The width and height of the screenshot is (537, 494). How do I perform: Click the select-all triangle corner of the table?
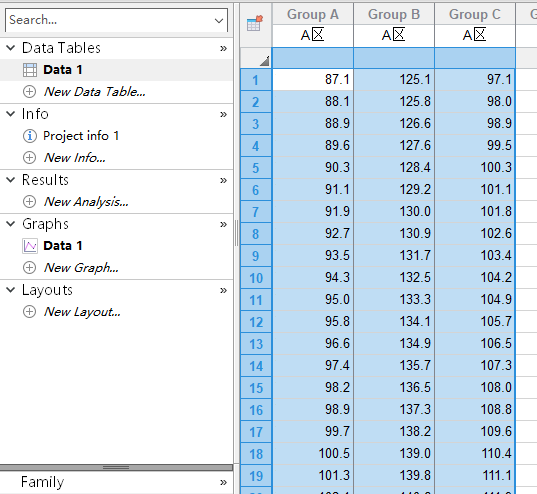point(264,61)
